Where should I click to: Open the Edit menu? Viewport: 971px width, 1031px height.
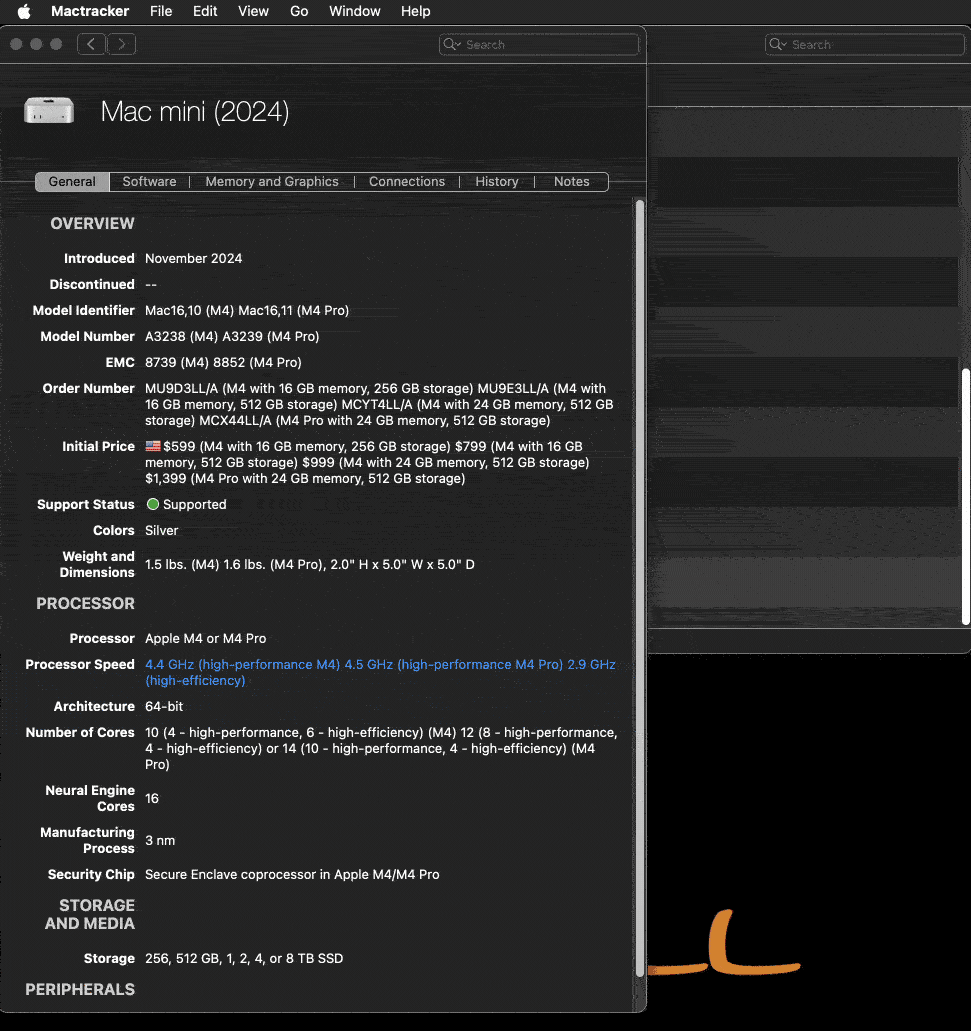(205, 11)
